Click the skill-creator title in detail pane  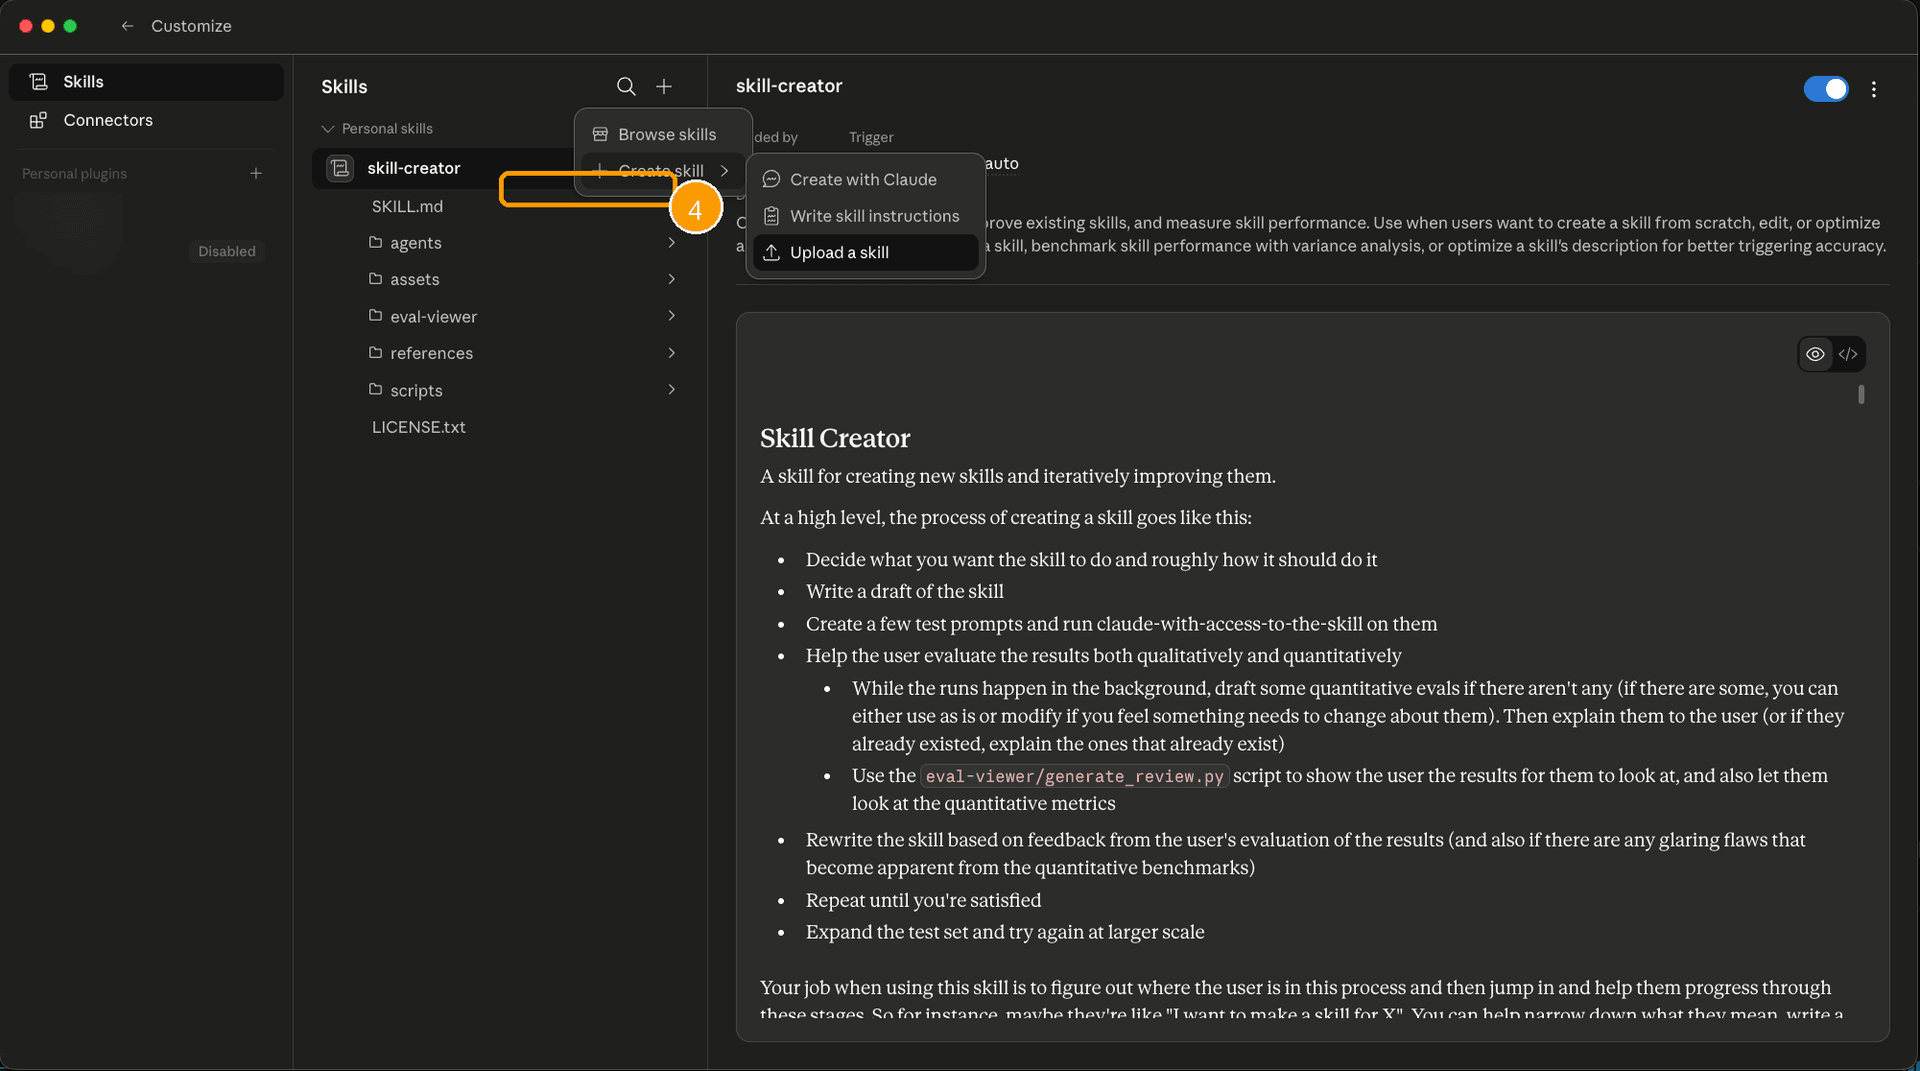[x=789, y=86]
